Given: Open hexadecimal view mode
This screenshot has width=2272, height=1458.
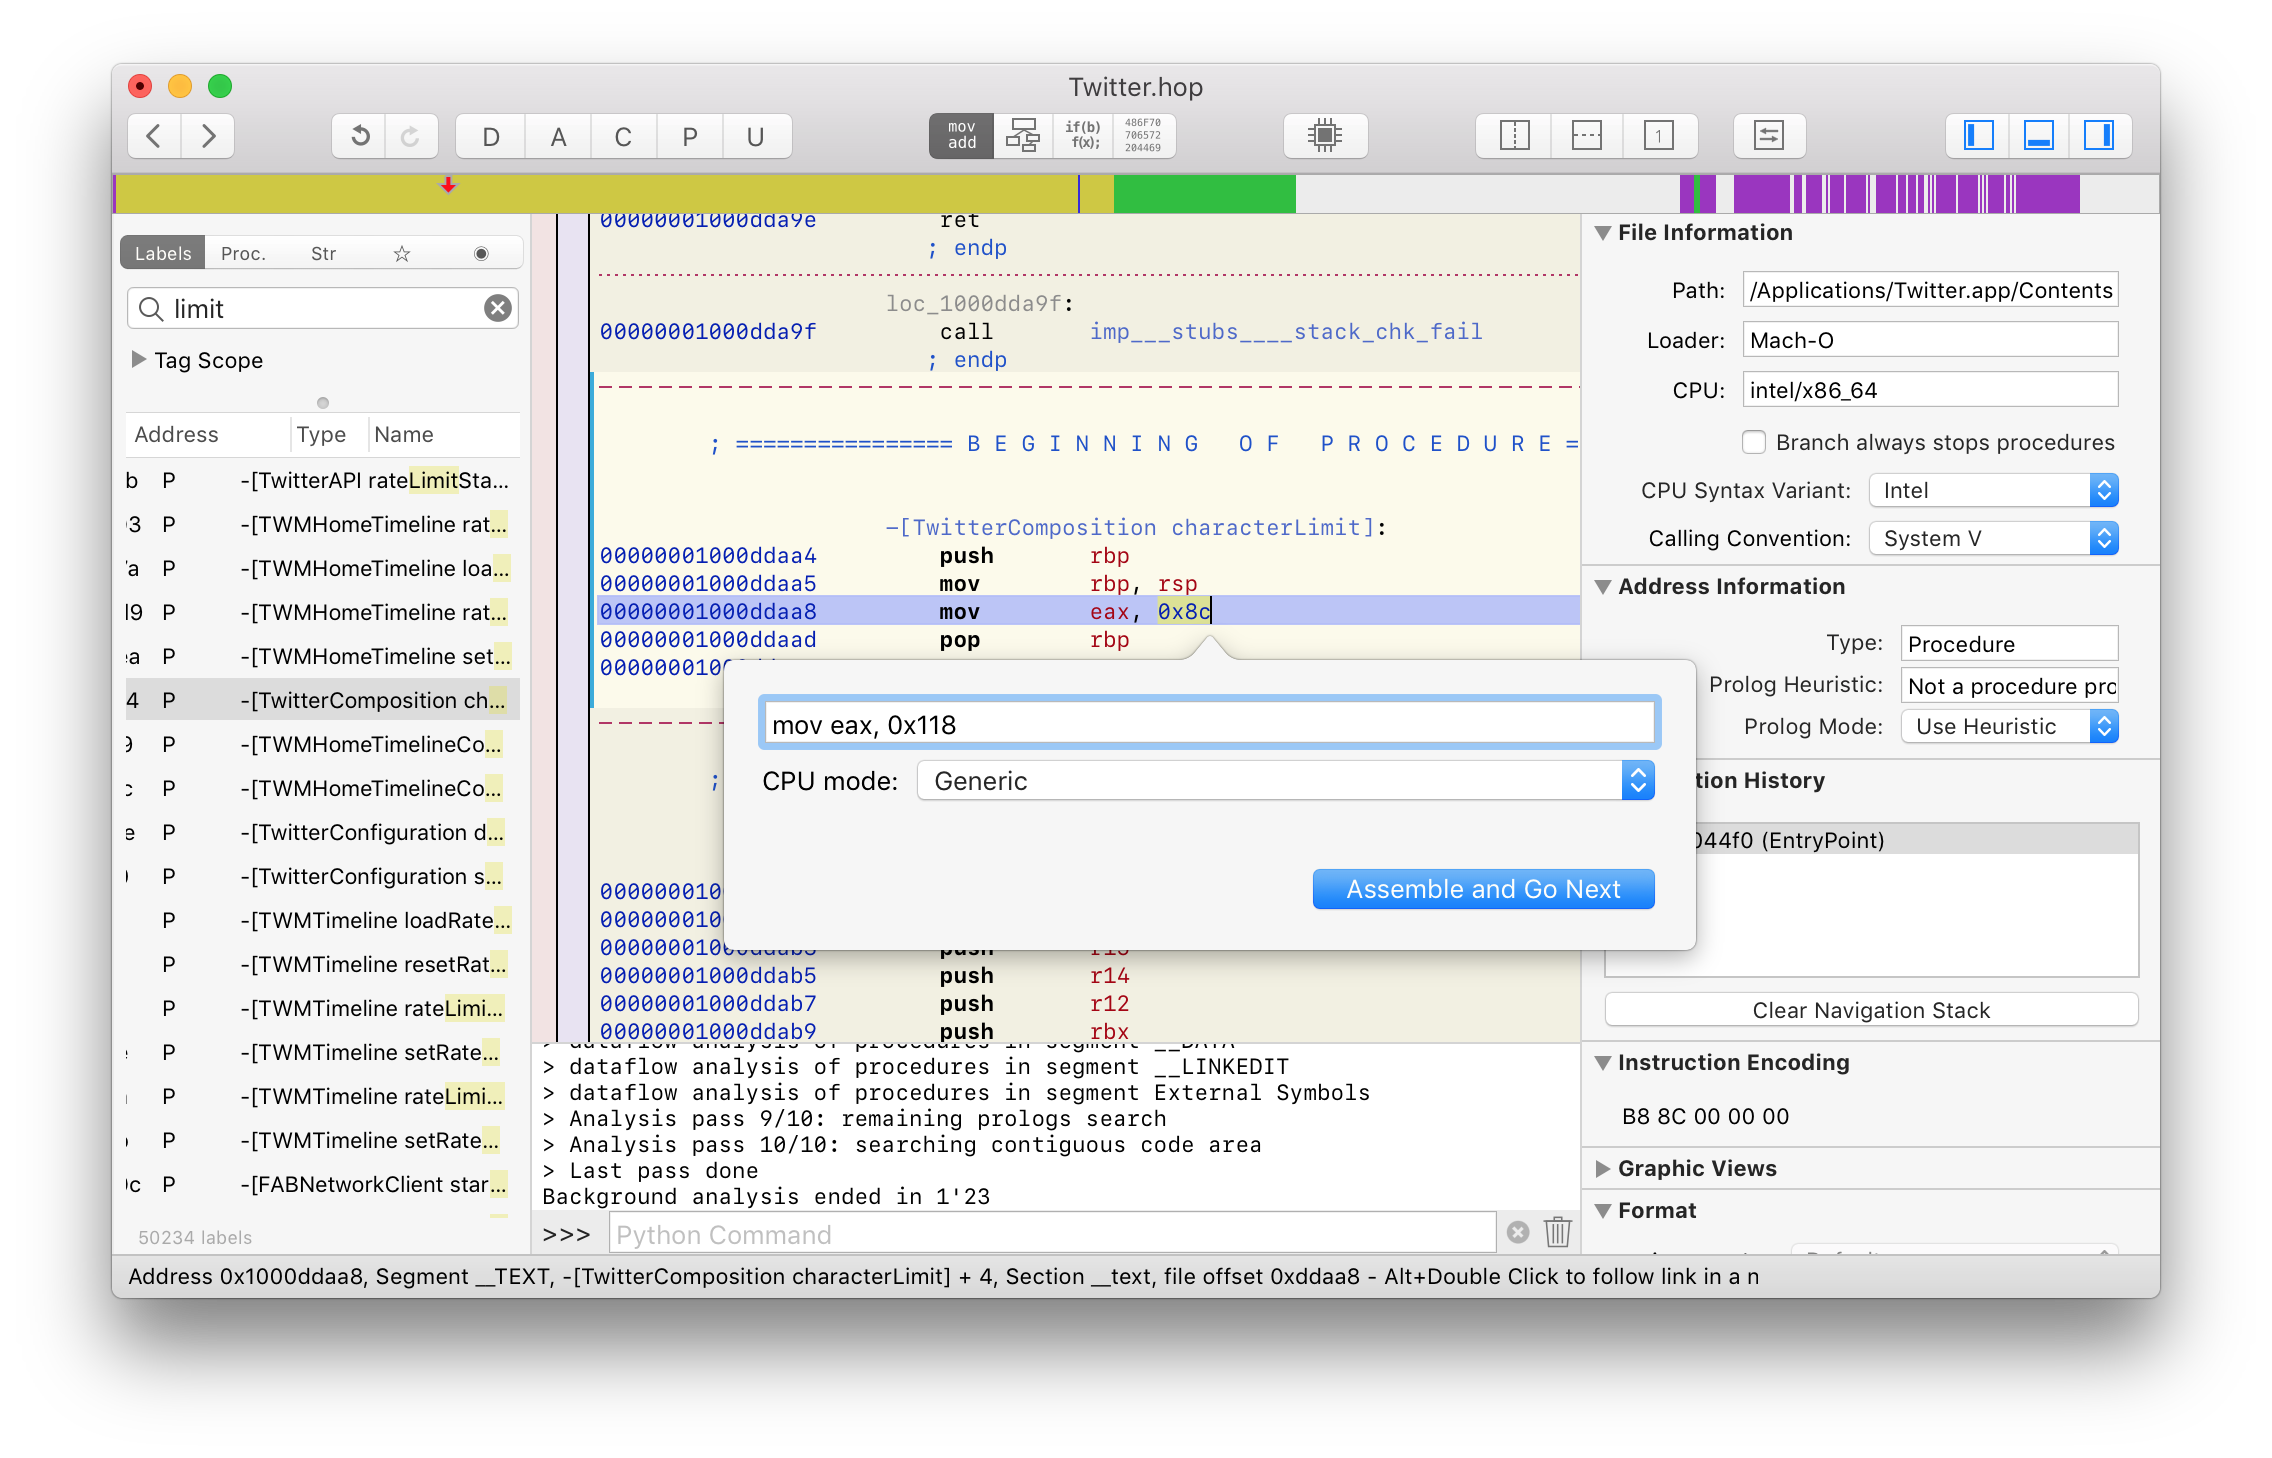Looking at the screenshot, I should pyautogui.click(x=1143, y=135).
